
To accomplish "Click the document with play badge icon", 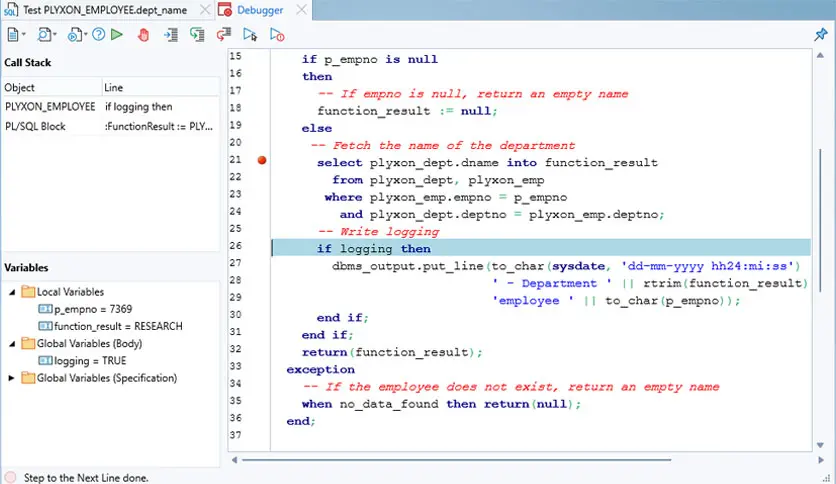I will tap(74, 35).
